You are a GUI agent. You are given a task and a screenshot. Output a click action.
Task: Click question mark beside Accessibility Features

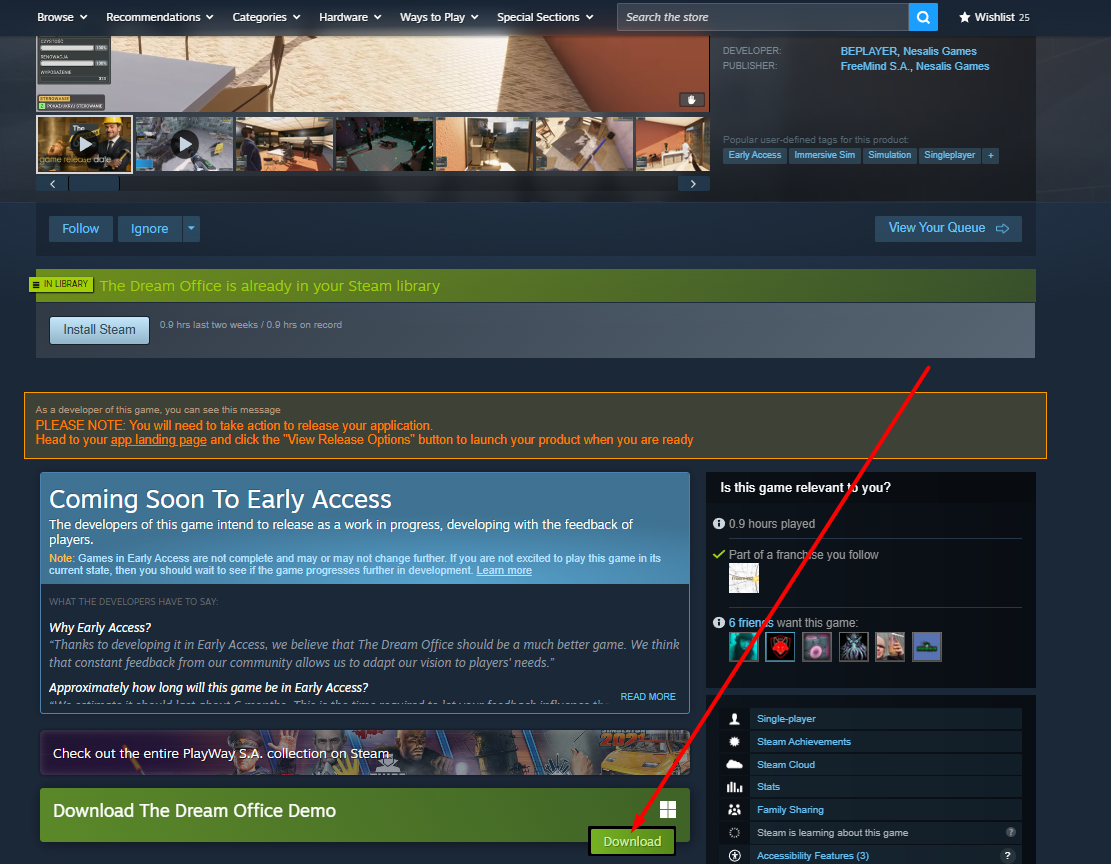(x=1007, y=855)
